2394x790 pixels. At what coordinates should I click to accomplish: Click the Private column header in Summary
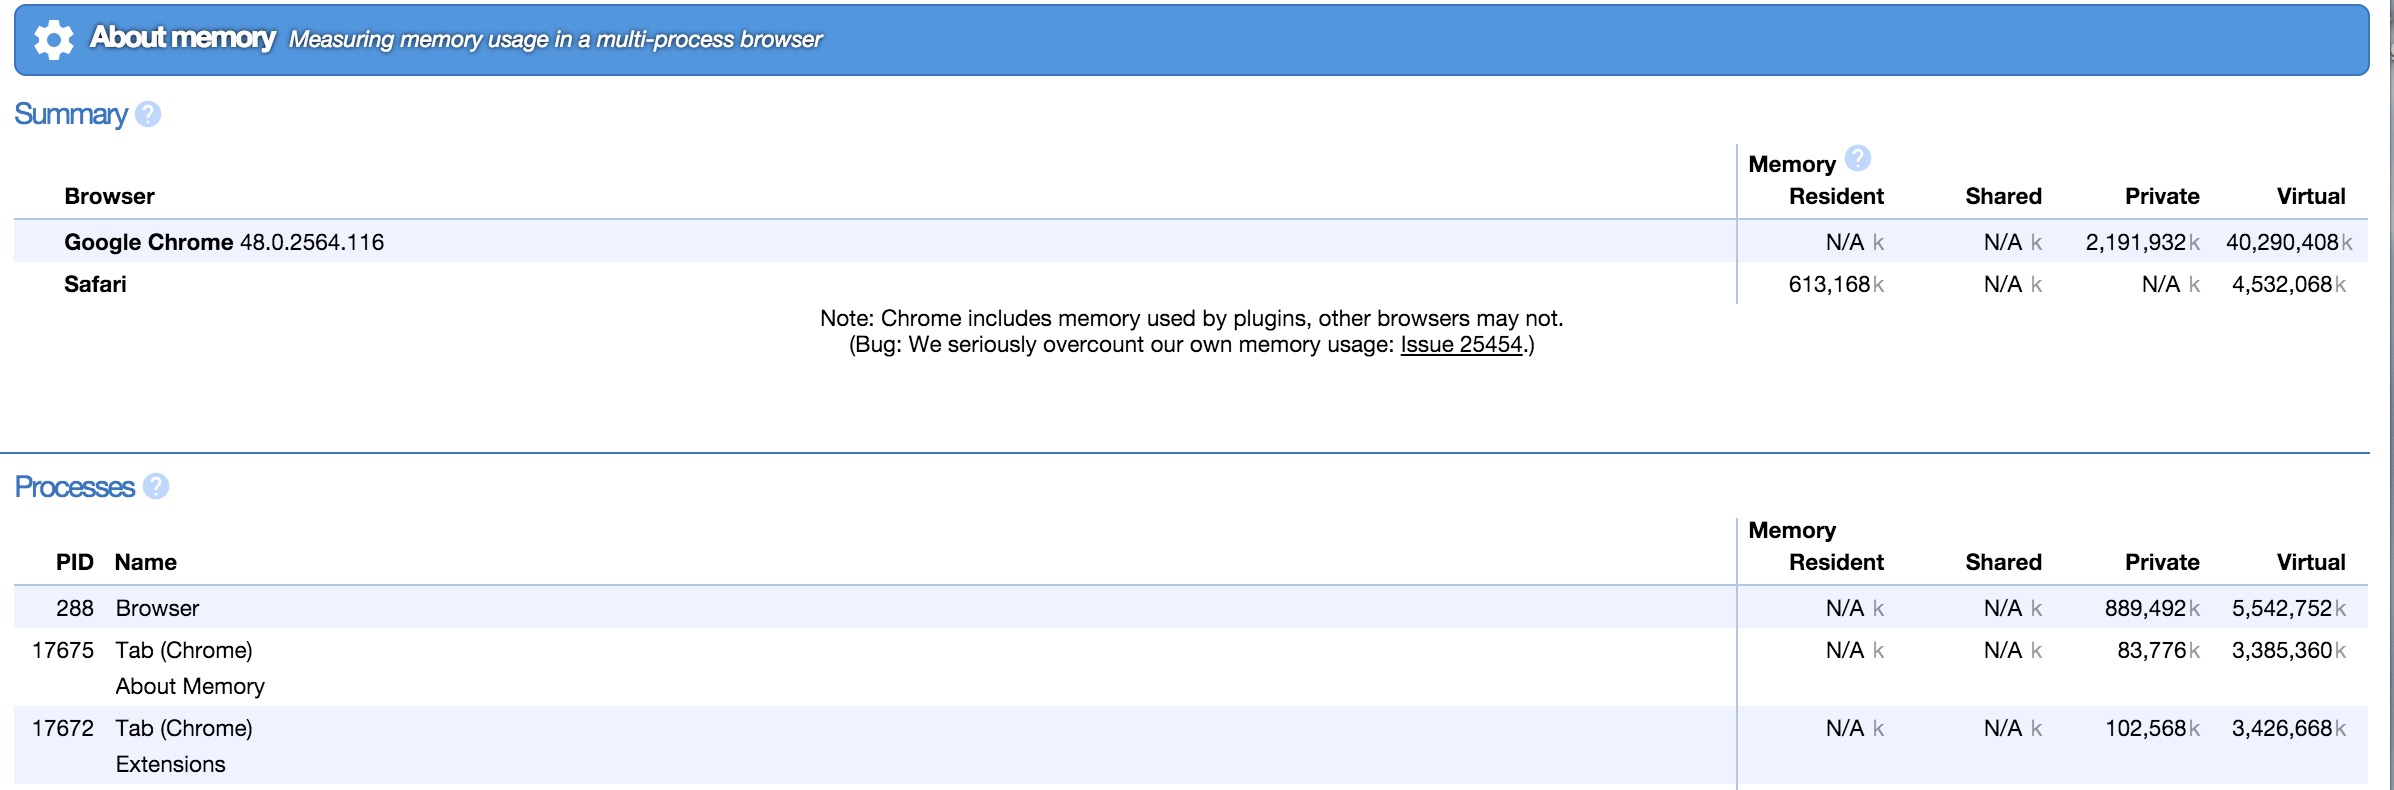tap(2162, 196)
